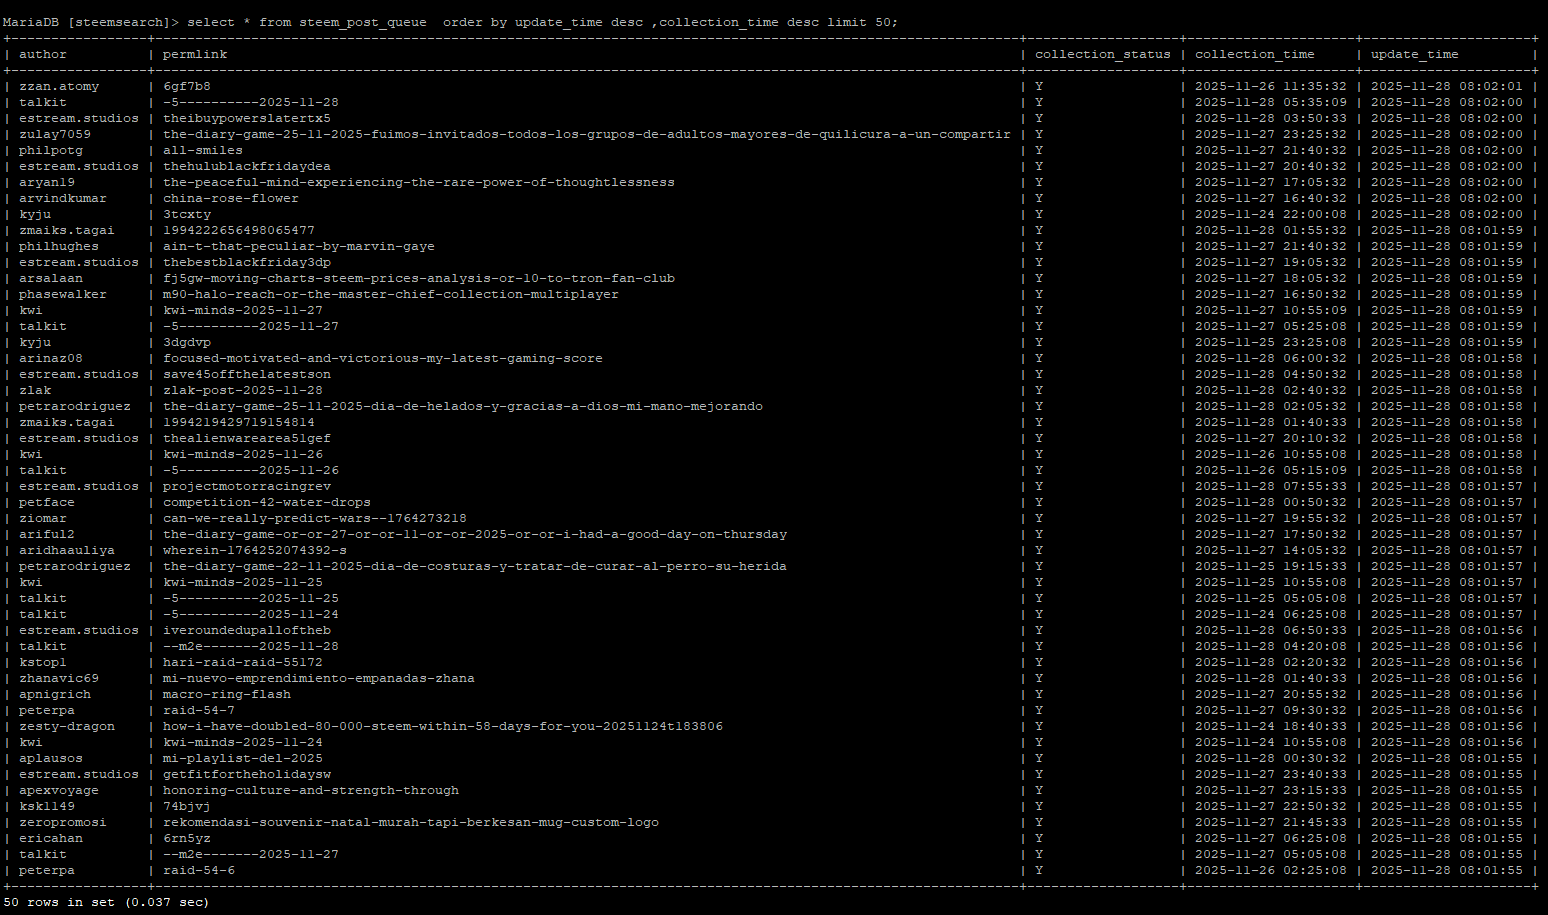The width and height of the screenshot is (1548, 915).
Task: Select author 'zesty-dragon'
Action: 67,726
